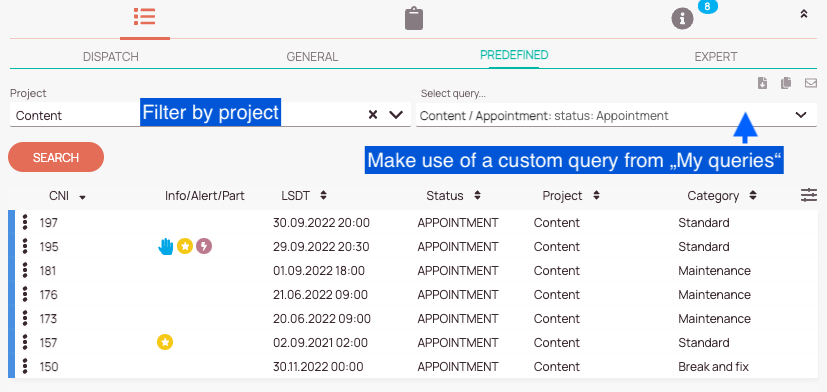Click the yellow star icon on ticket 195
This screenshot has height=392, width=827.
pyautogui.click(x=185, y=246)
